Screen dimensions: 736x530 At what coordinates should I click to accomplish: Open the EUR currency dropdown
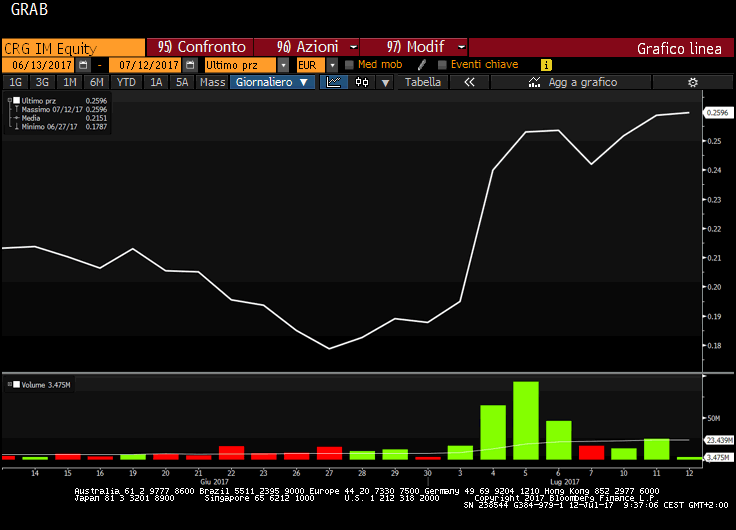pos(311,65)
